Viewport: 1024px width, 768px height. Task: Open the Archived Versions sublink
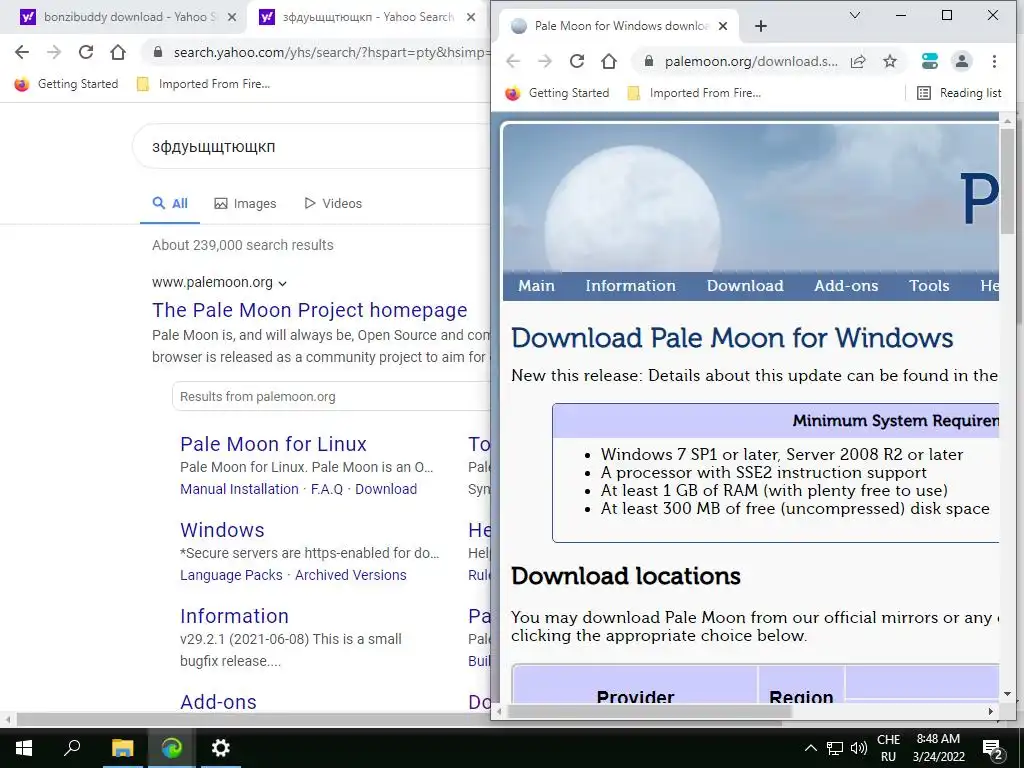[x=351, y=575]
